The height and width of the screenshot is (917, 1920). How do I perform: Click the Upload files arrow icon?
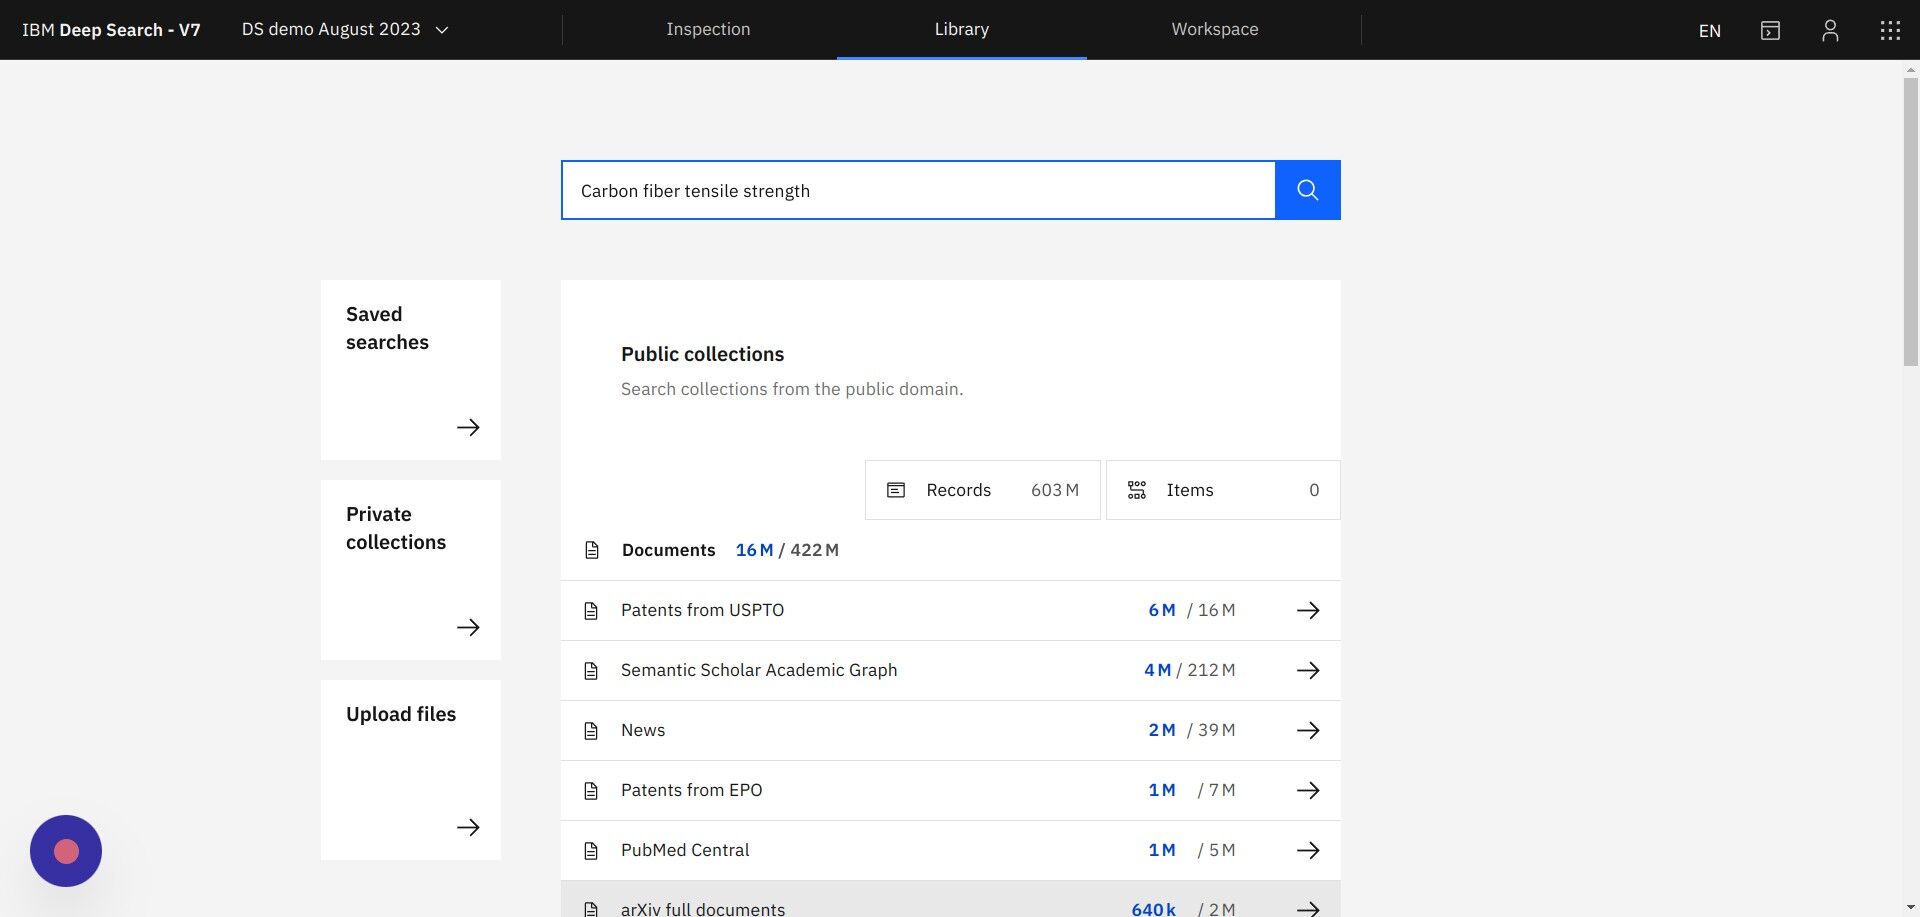click(468, 827)
